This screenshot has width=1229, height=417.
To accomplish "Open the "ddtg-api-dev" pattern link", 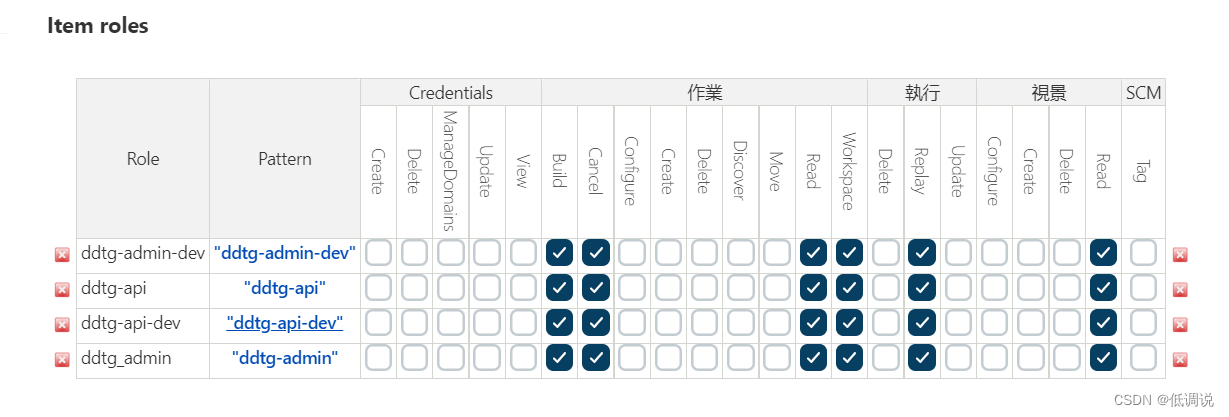I will (x=285, y=323).
